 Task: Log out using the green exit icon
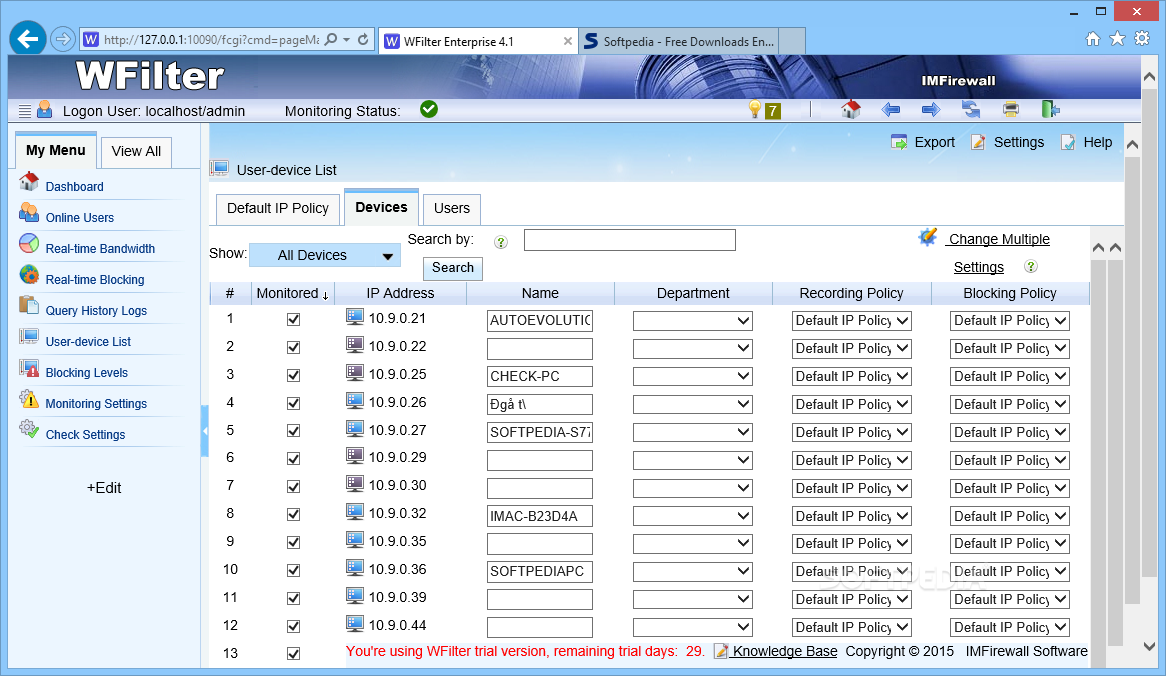(x=1050, y=109)
